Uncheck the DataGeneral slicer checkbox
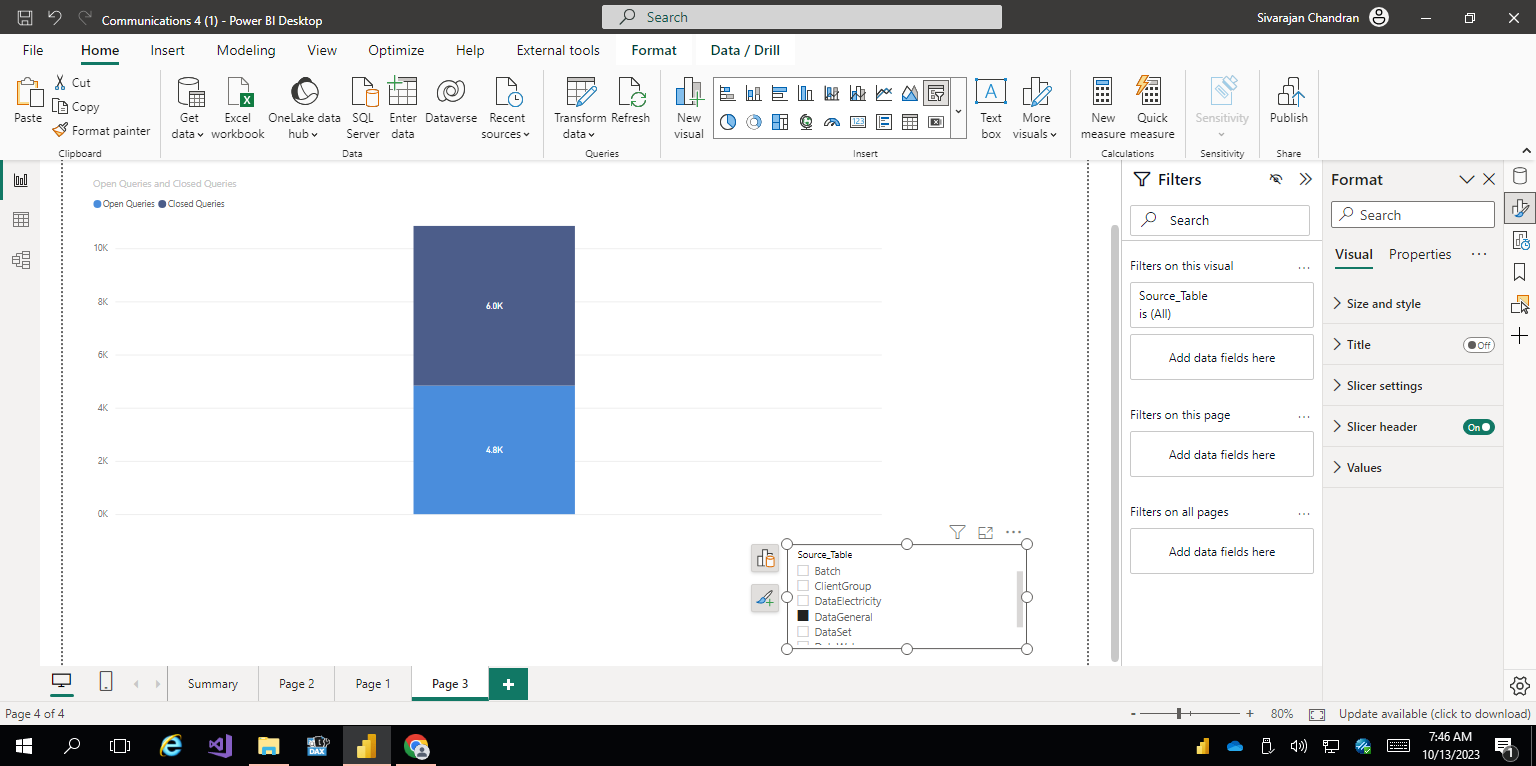 [x=803, y=617]
